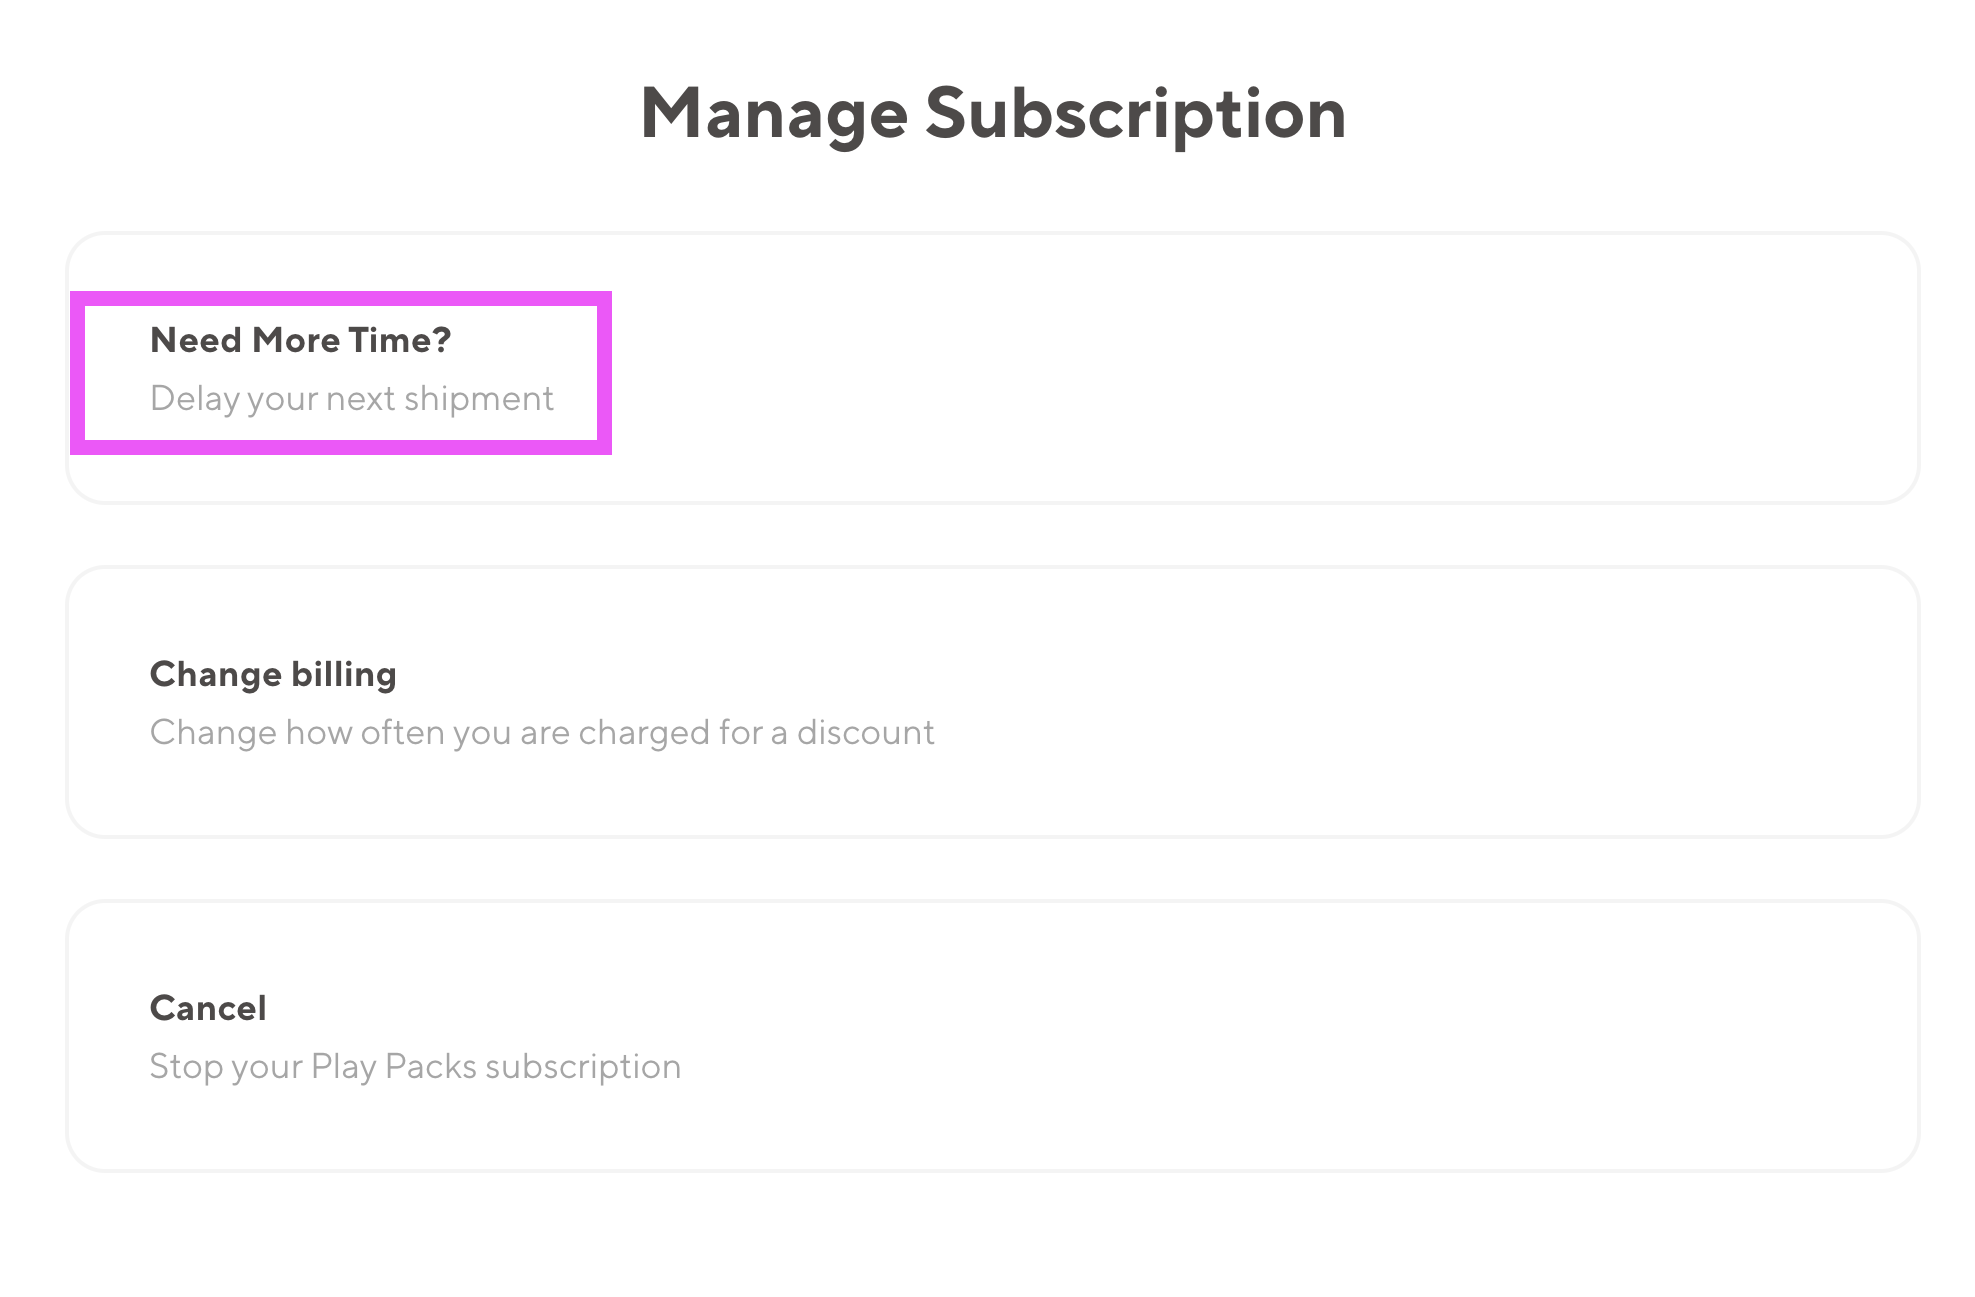Select the Change billing option
This screenshot has width=1975, height=1297.
click(x=273, y=675)
